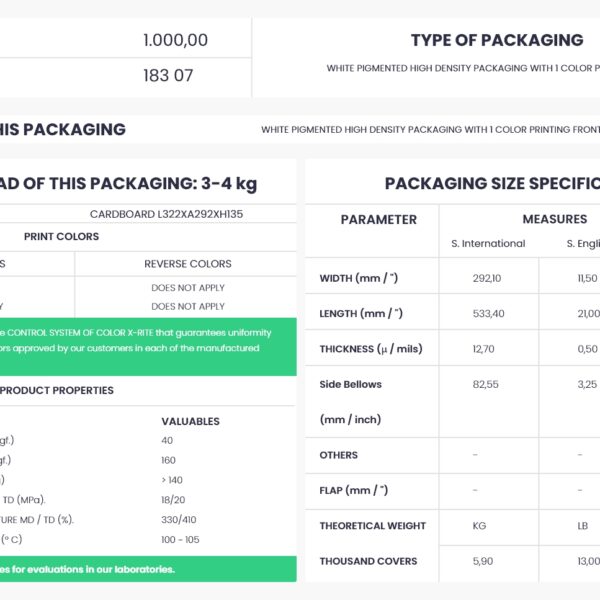
Task: Click the Side Bellows value 82,55
Action: click(485, 384)
